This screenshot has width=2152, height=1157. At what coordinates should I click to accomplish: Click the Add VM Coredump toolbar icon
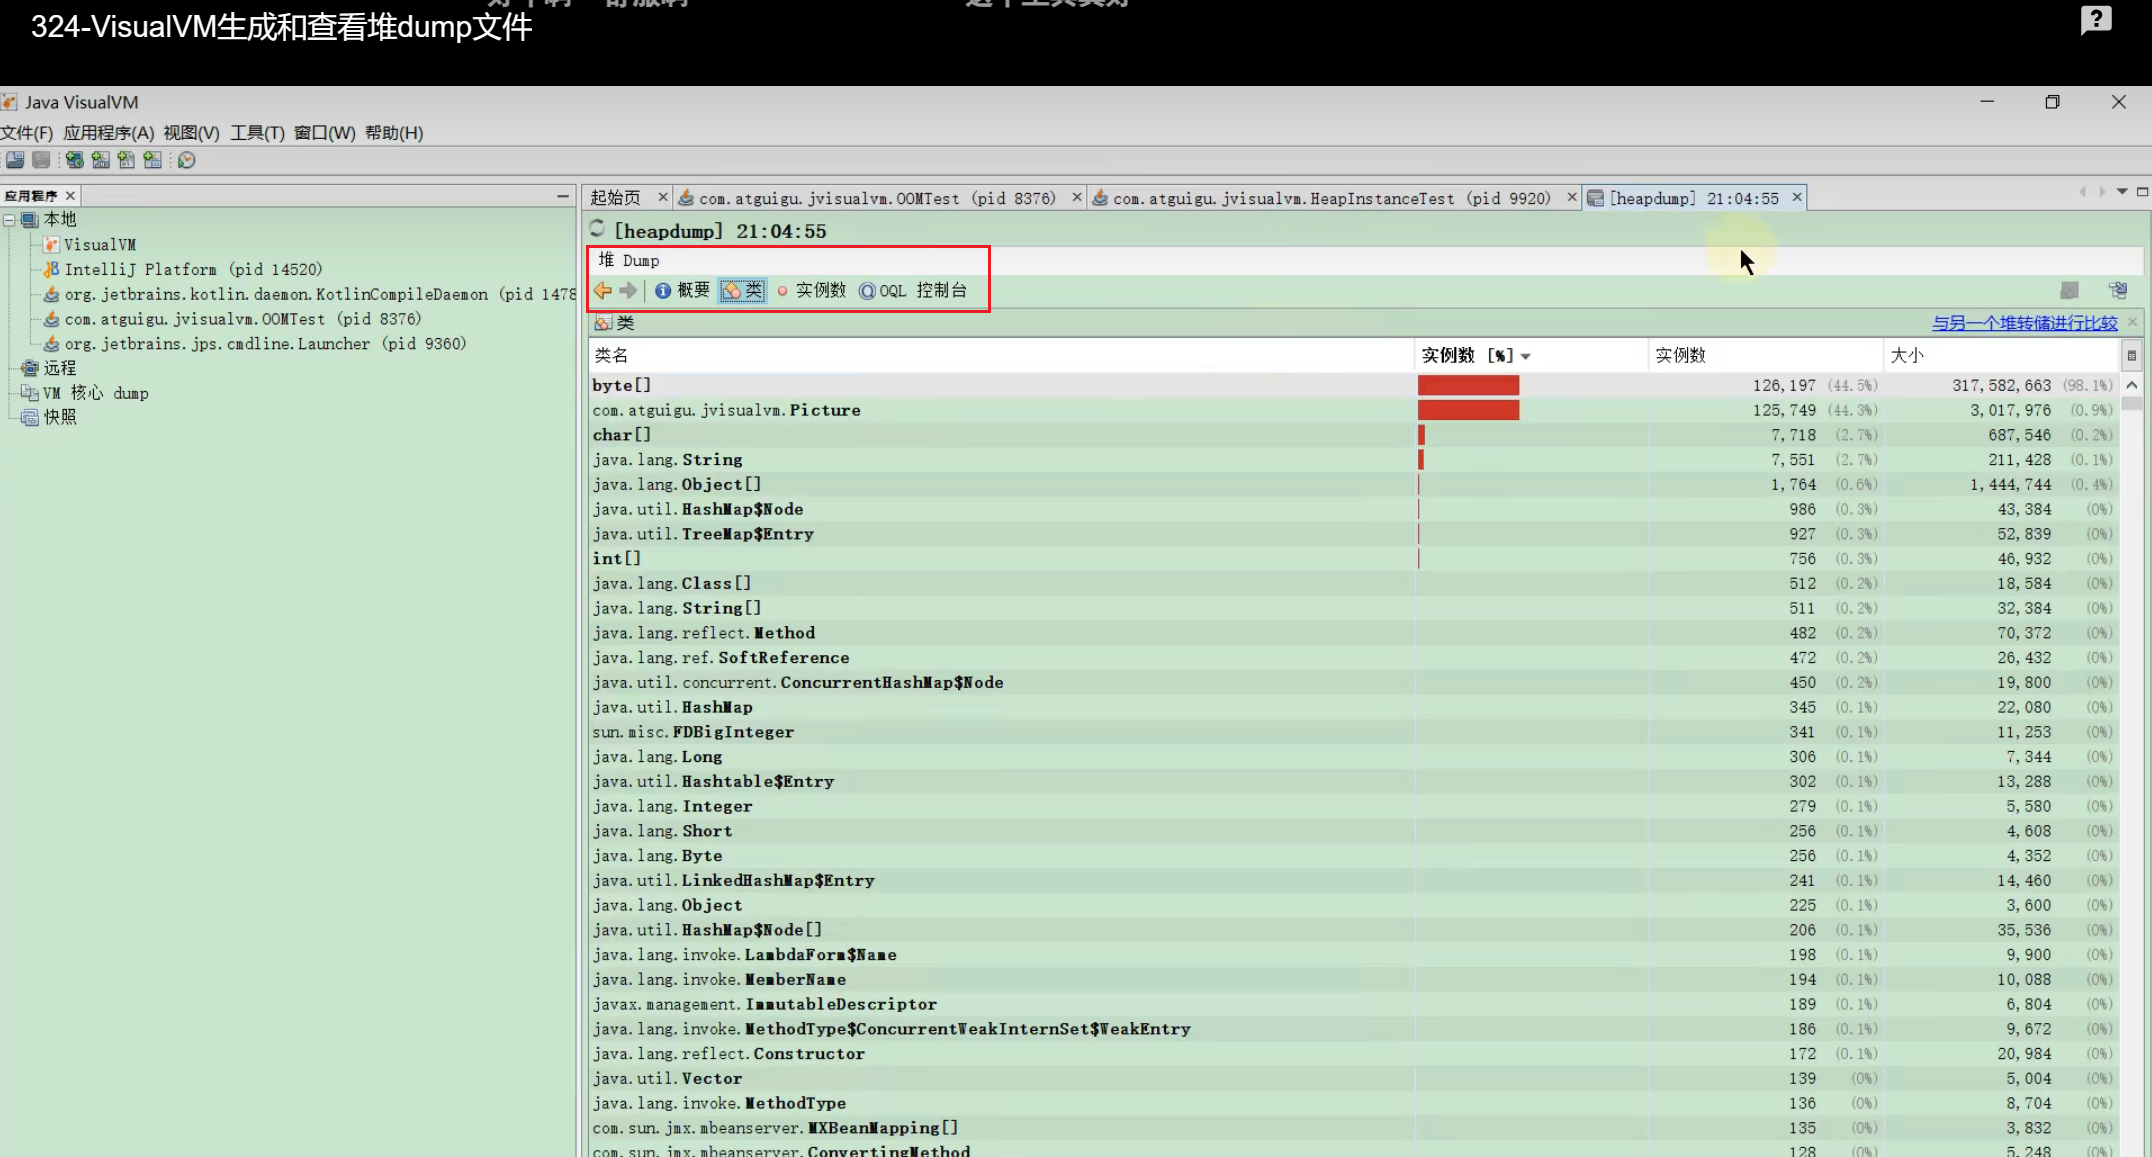click(x=127, y=160)
